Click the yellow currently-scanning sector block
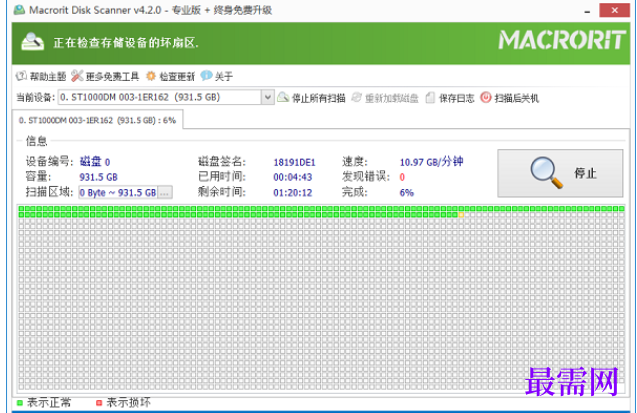This screenshot has width=637, height=413. (x=461, y=214)
